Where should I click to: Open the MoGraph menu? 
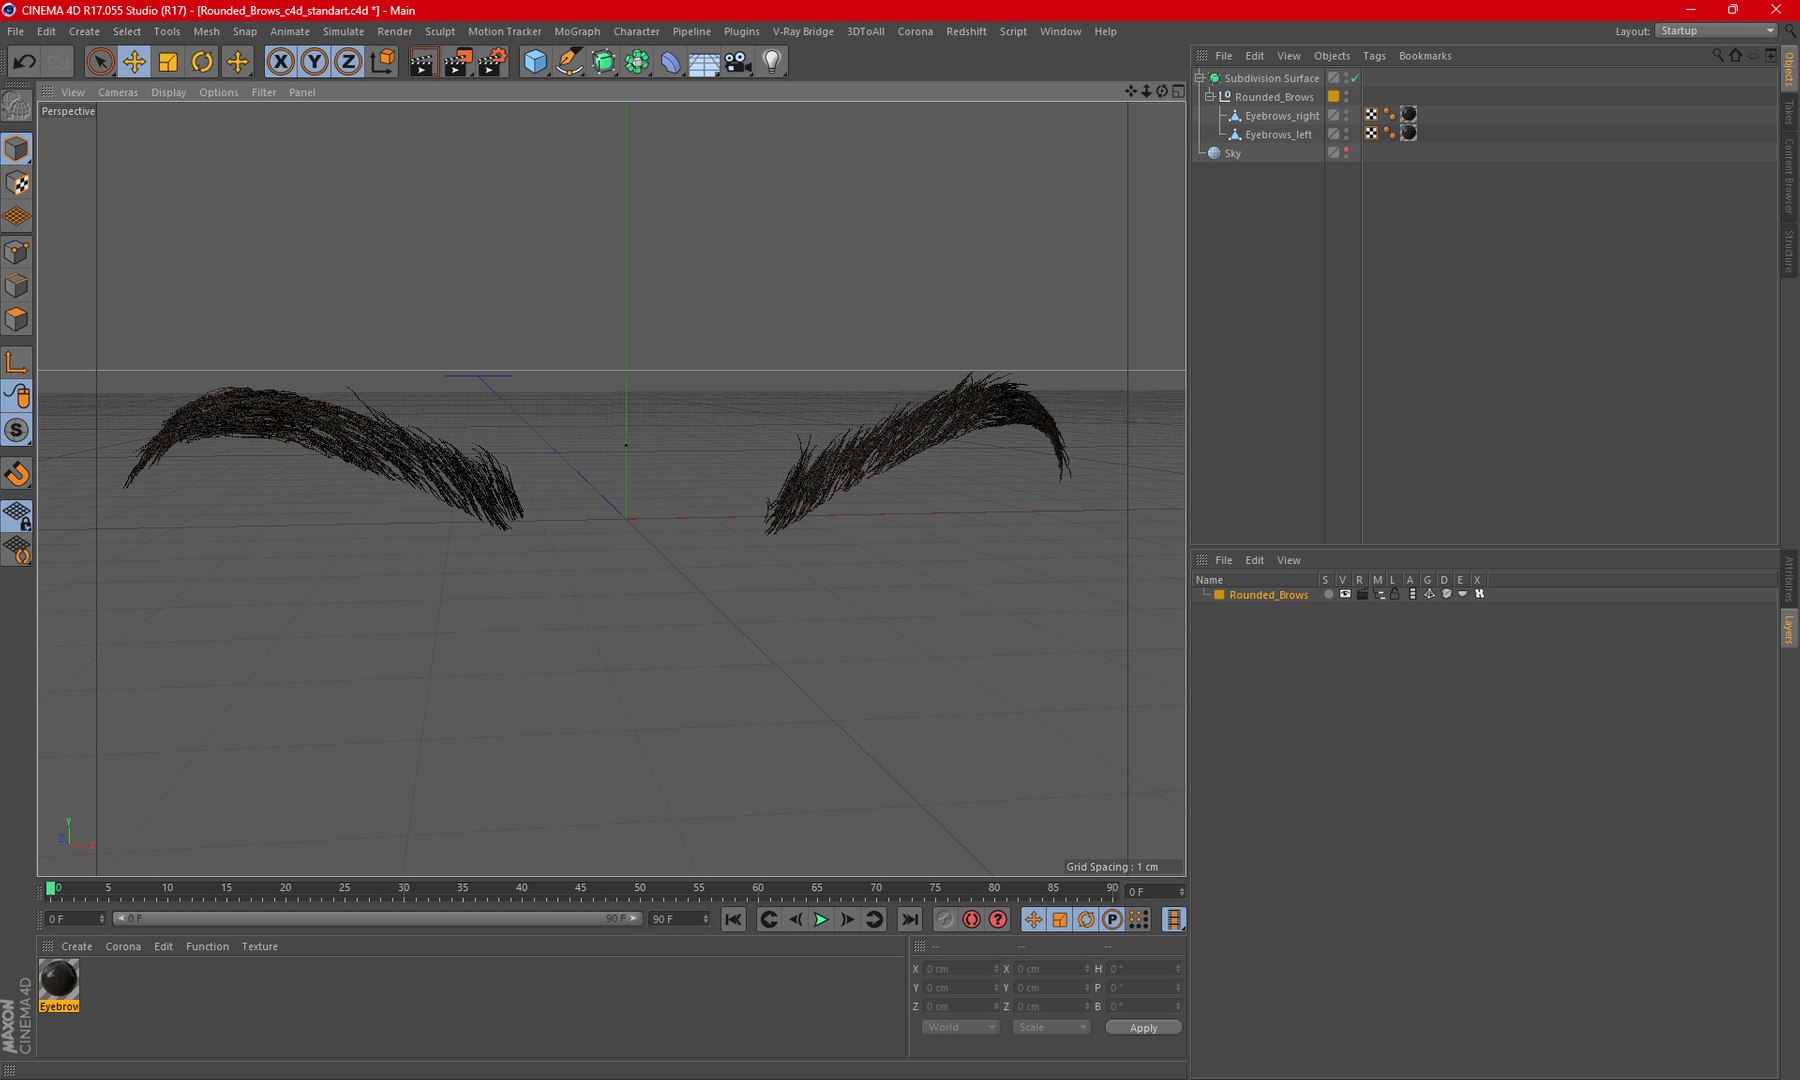click(x=577, y=31)
